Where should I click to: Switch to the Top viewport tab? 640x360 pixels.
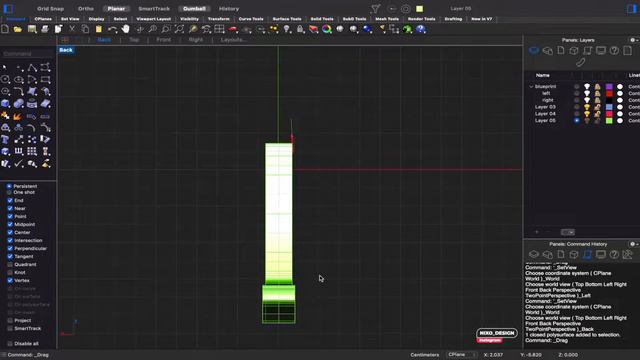tap(134, 40)
